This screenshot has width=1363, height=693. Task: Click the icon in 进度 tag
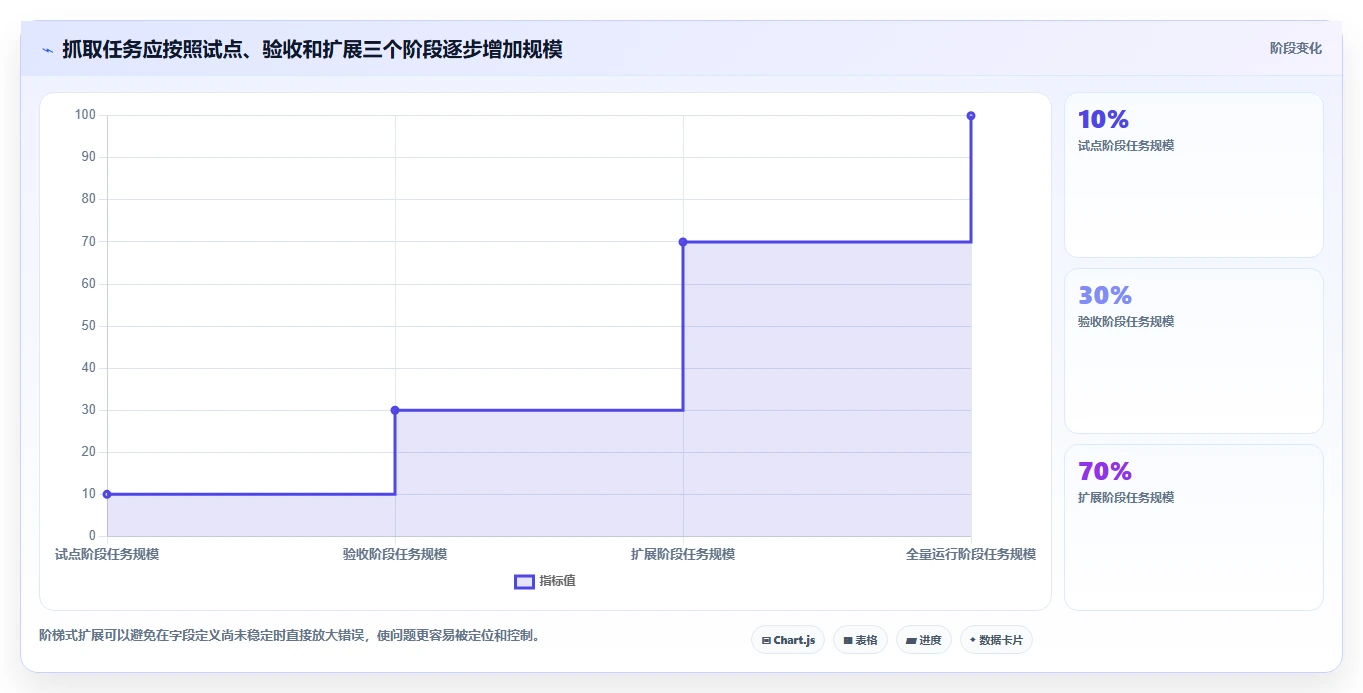click(912, 640)
